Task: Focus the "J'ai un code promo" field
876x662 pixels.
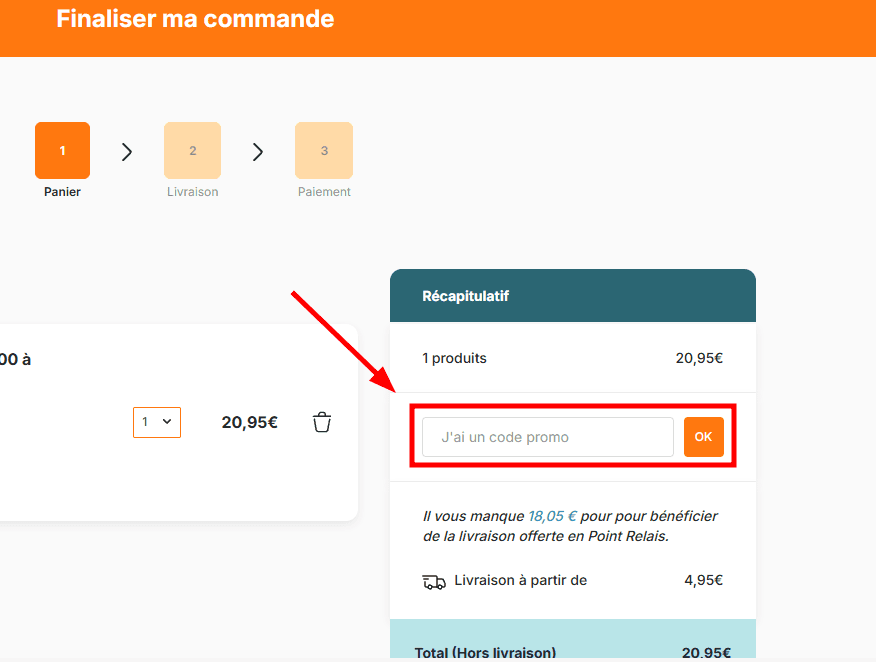Action: tap(547, 437)
